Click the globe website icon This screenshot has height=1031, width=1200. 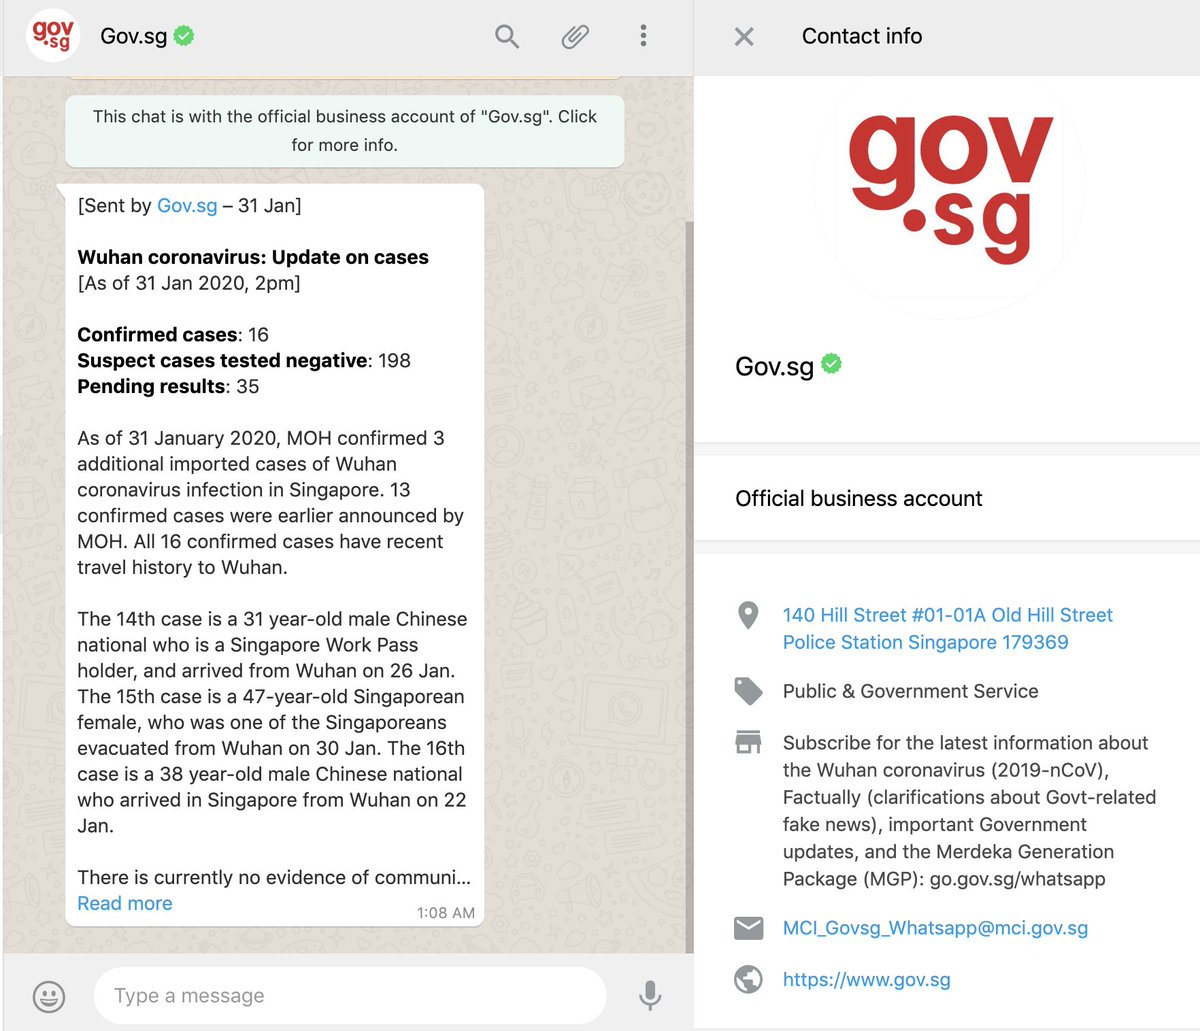coord(748,980)
